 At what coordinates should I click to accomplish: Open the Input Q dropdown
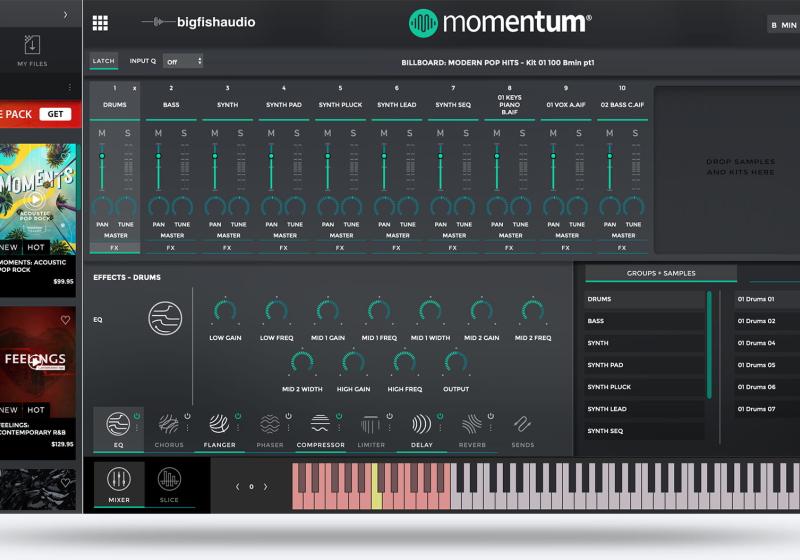tap(183, 61)
